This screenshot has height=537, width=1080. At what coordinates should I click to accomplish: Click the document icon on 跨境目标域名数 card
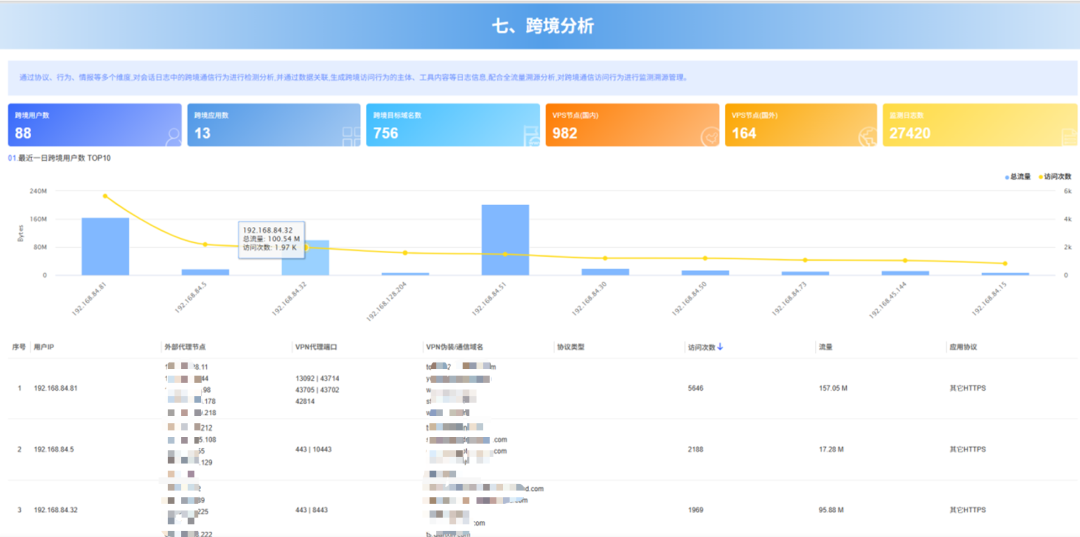coord(530,136)
